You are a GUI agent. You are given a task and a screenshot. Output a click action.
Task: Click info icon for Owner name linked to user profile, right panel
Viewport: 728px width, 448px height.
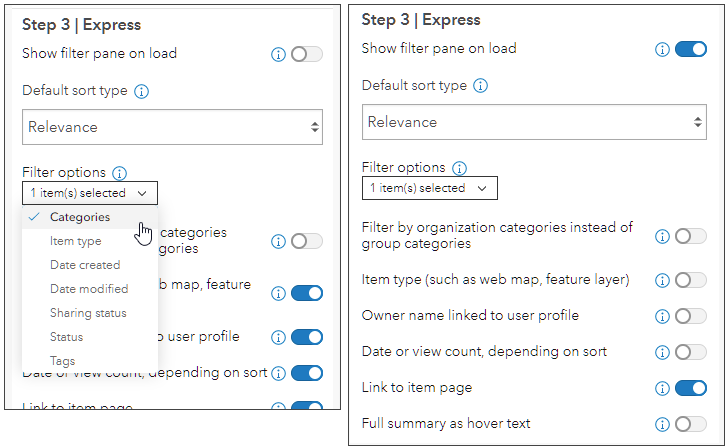[662, 316]
